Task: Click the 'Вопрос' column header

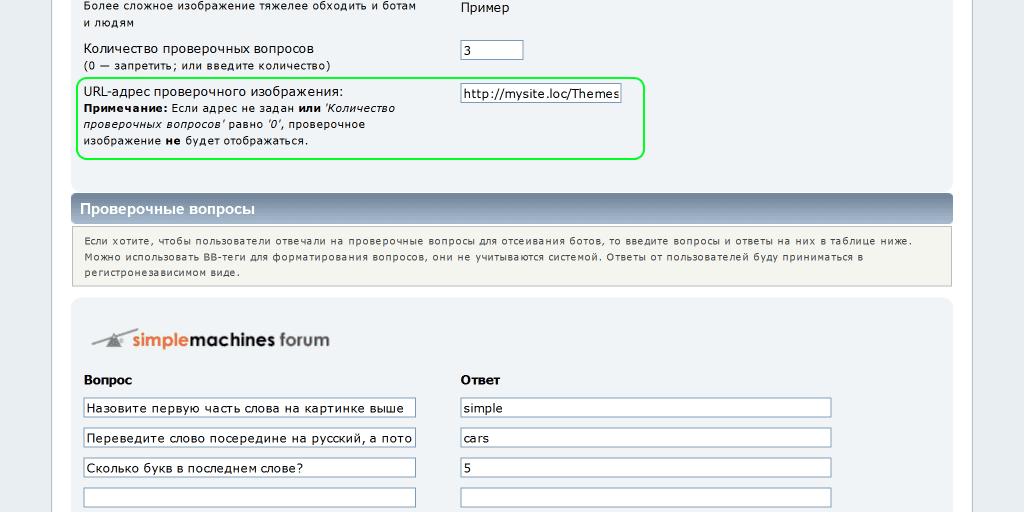Action: tap(108, 380)
